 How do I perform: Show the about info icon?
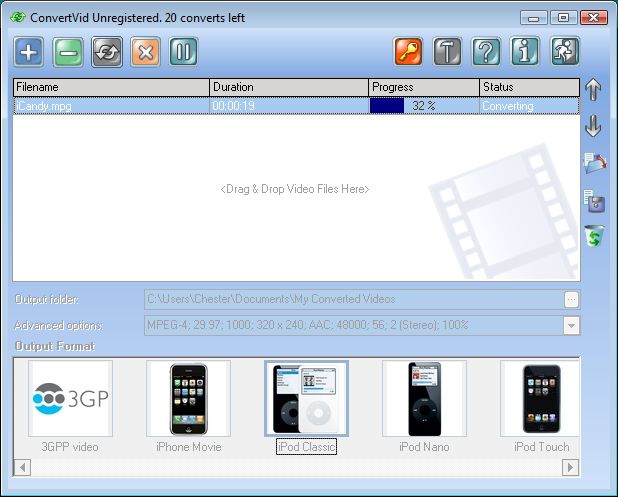[x=525, y=52]
